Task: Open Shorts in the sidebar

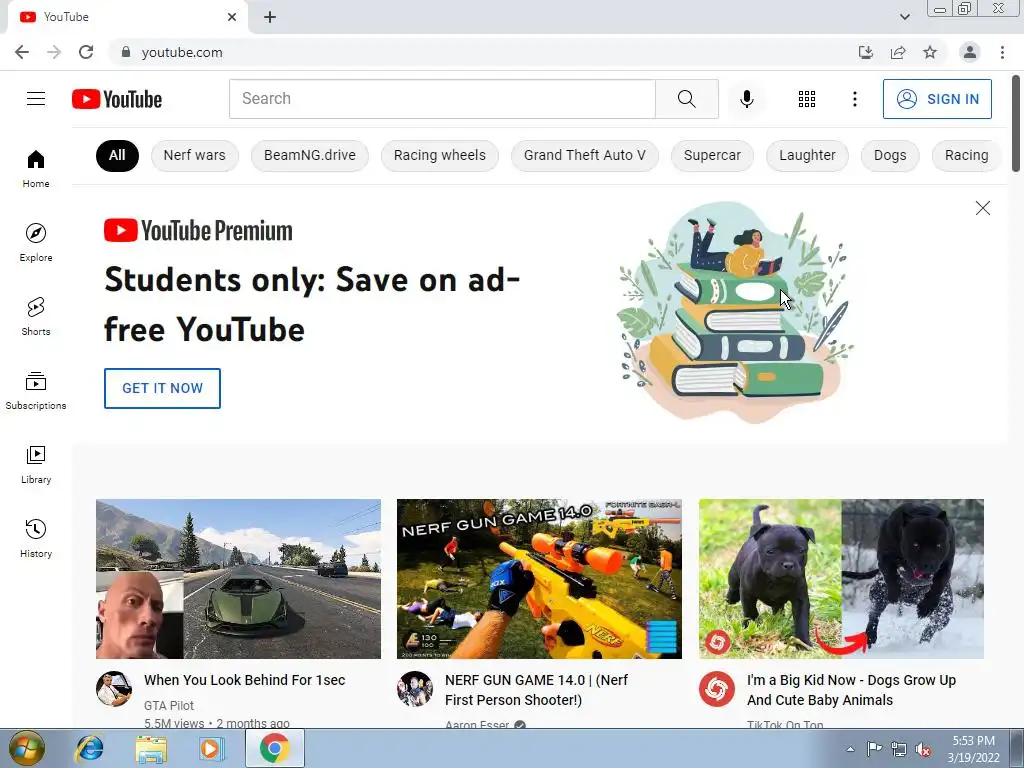Action: point(36,317)
